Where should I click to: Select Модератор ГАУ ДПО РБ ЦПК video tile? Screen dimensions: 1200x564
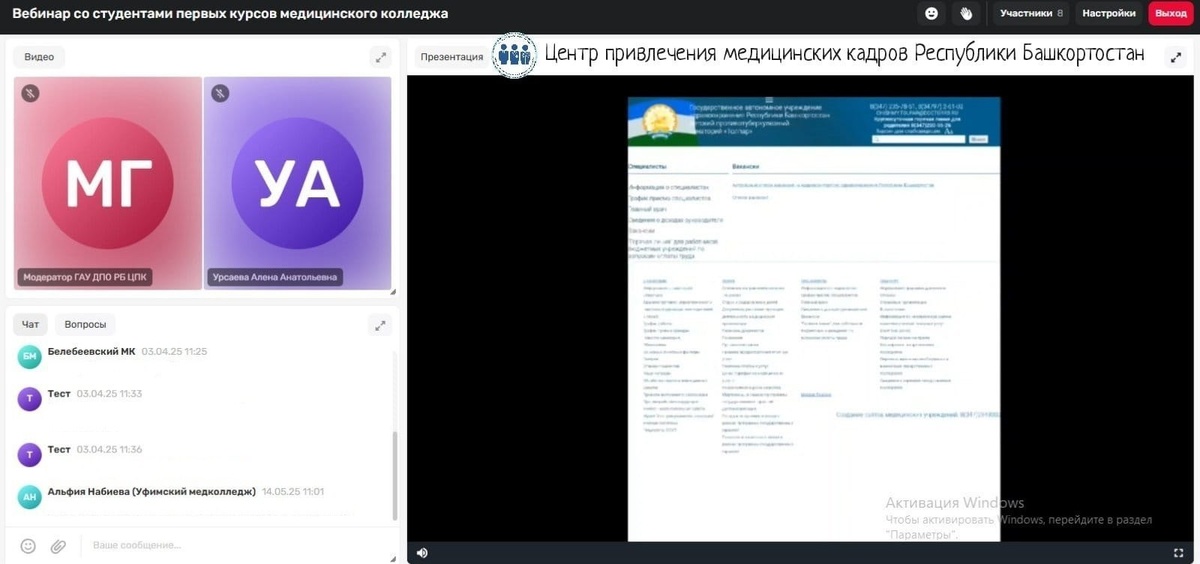point(108,183)
